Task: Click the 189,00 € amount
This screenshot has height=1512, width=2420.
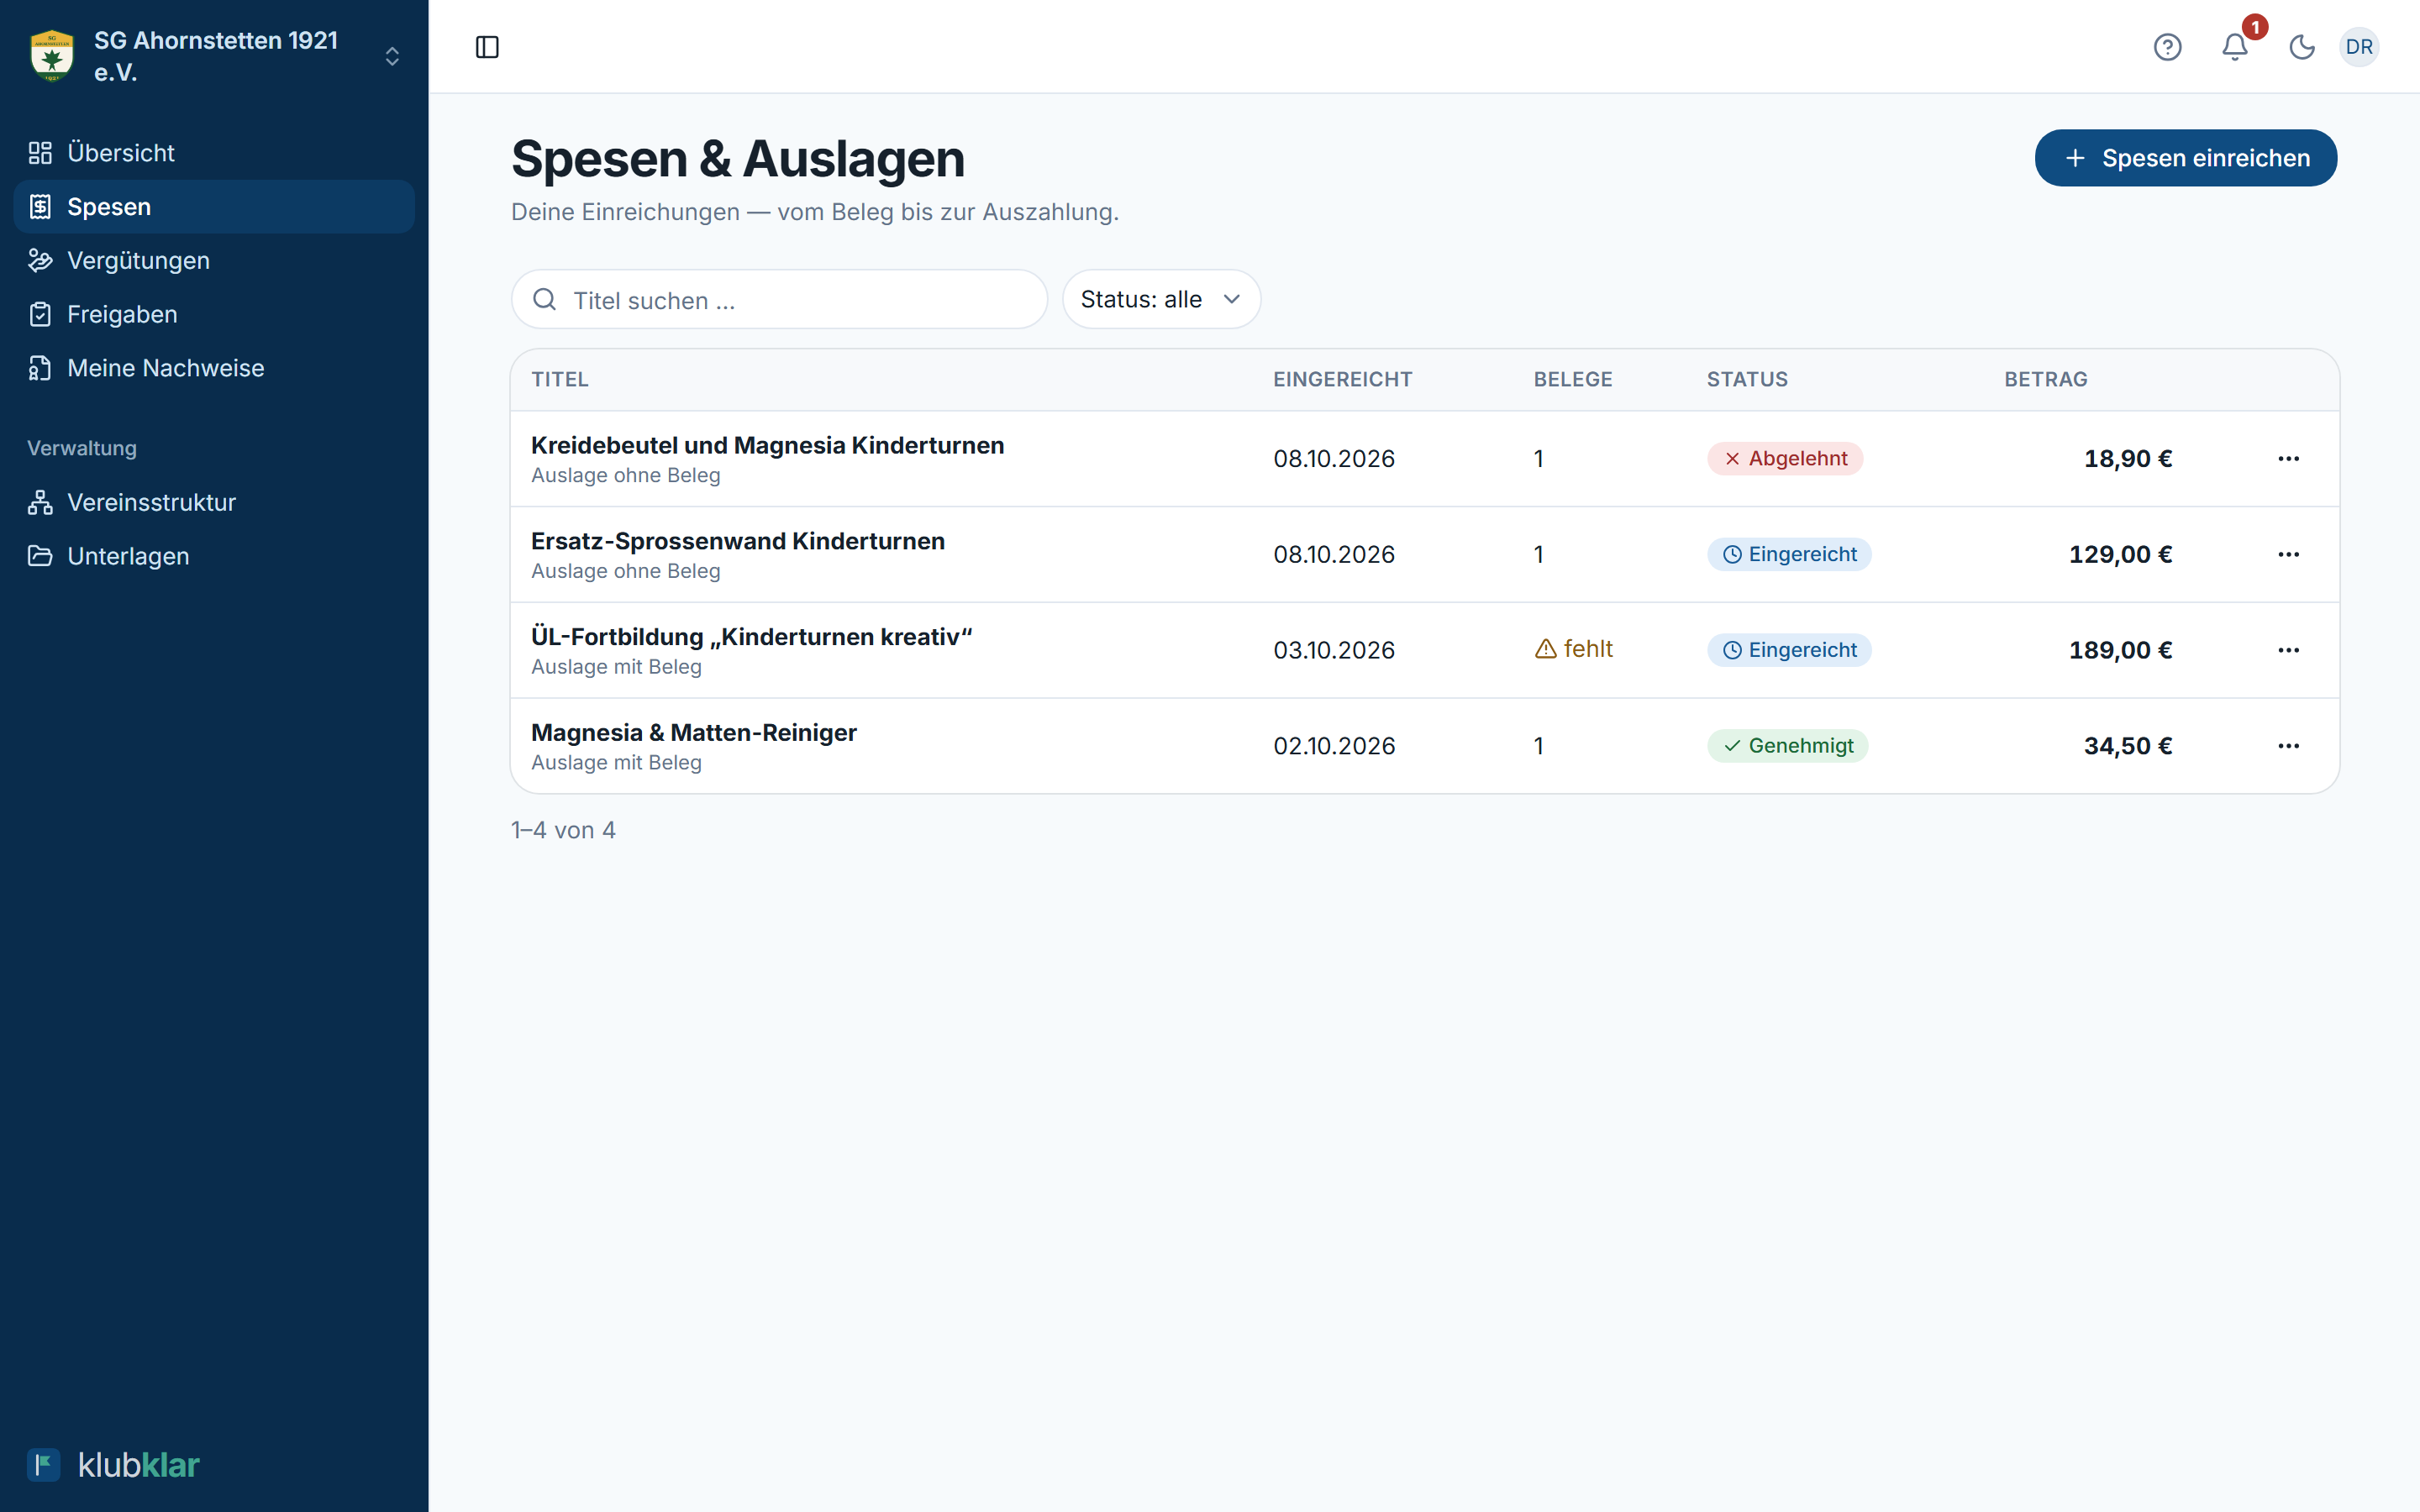Action: pyautogui.click(x=2120, y=651)
